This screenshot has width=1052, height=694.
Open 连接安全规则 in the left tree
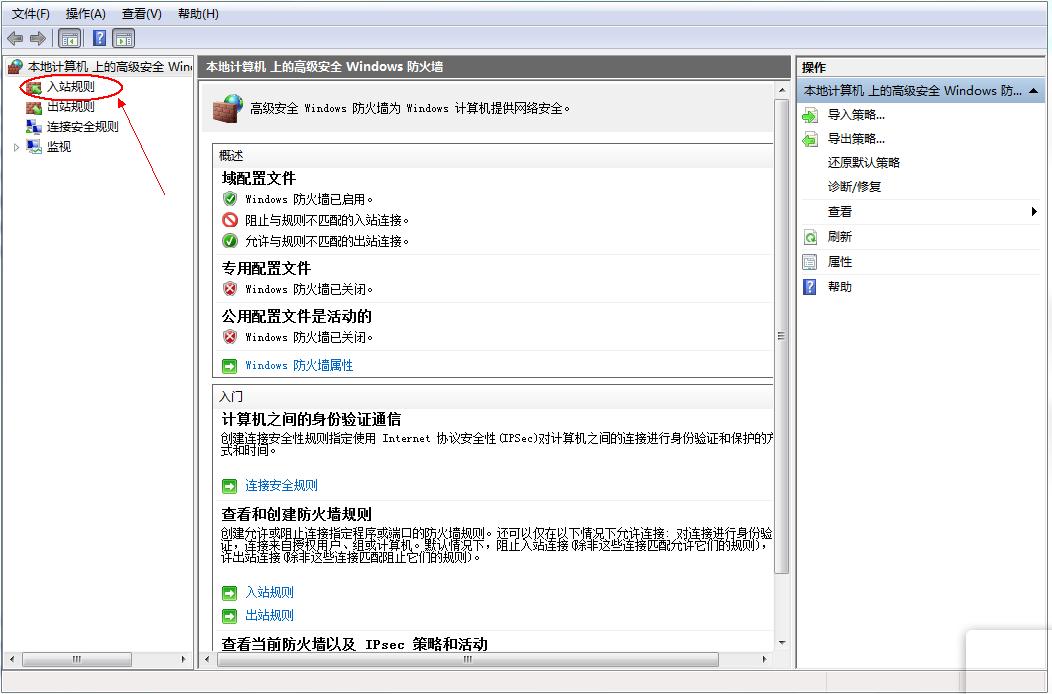coord(82,126)
